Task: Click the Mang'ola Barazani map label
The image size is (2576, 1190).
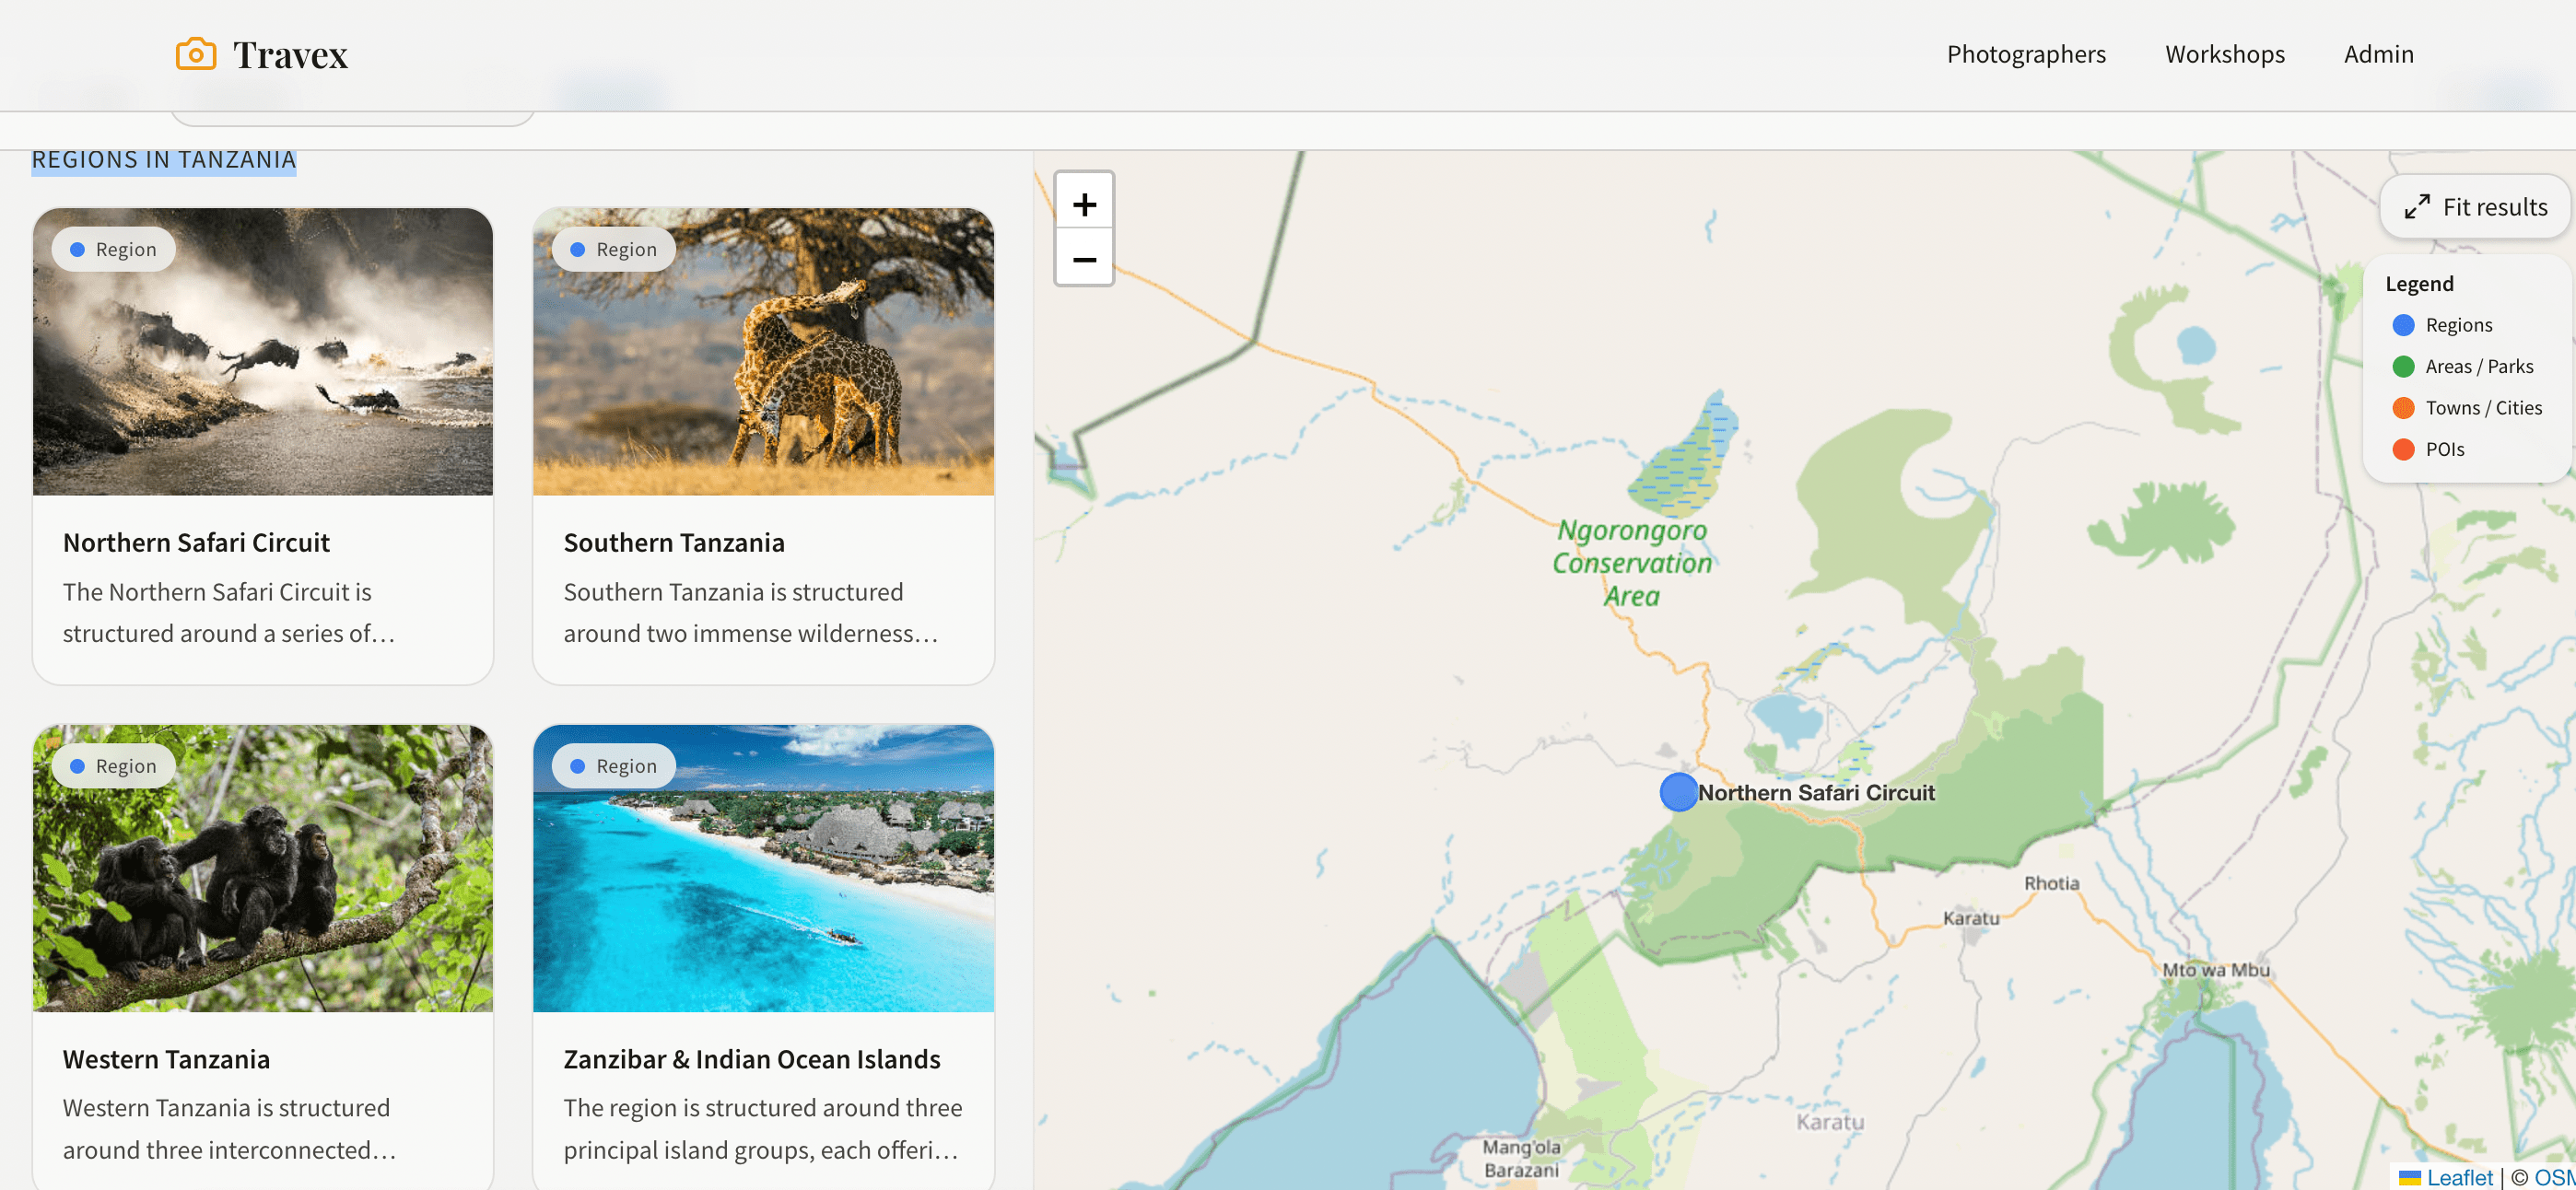Action: 1521,1158
